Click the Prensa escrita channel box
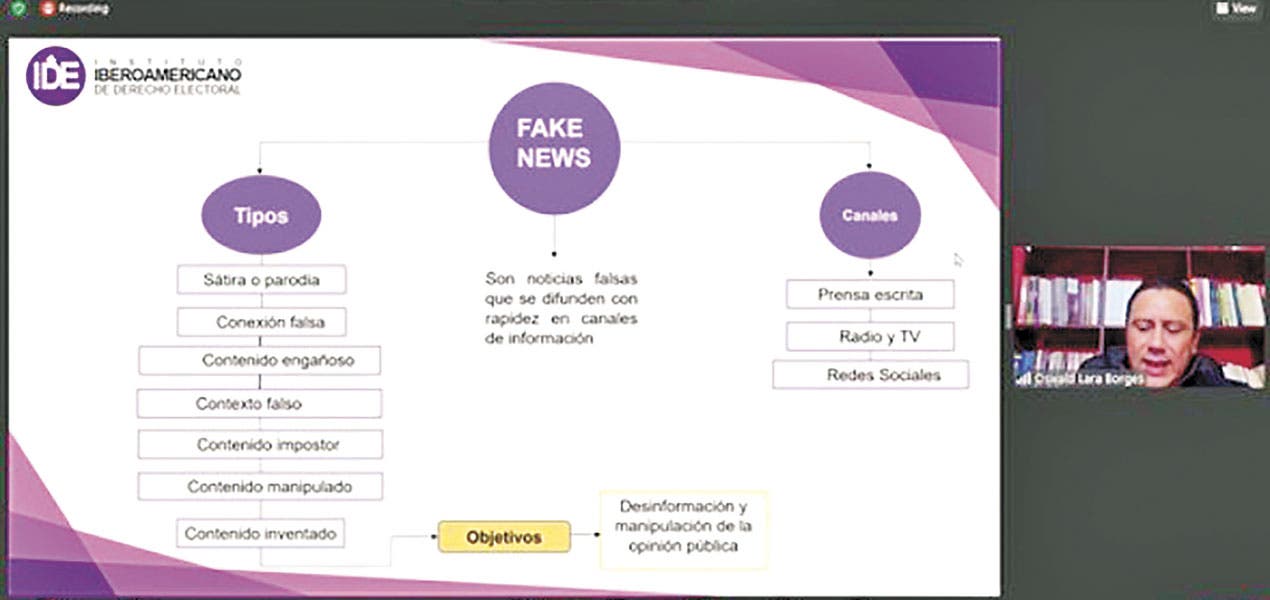Viewport: 1270px width, 600px height. coord(869,295)
